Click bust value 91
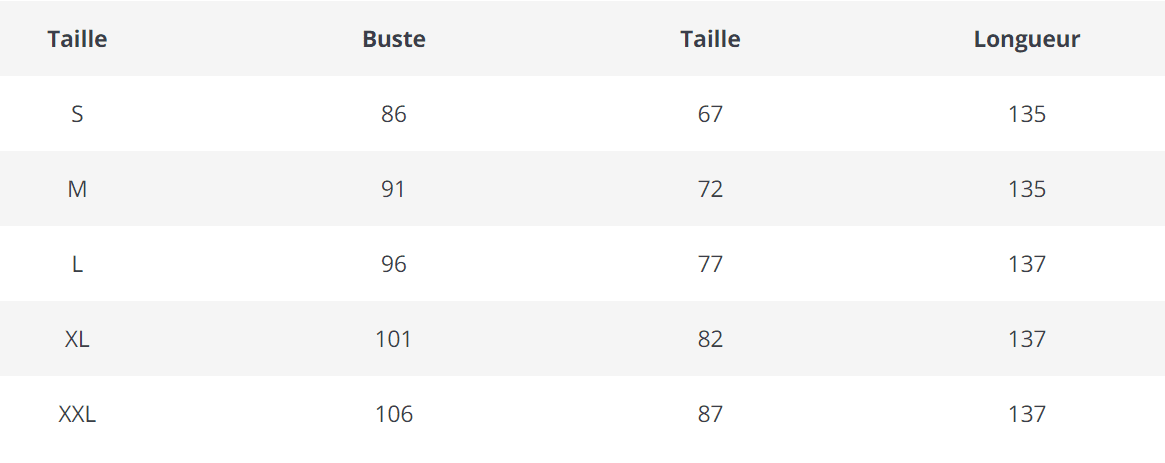The image size is (1165, 463). pyautogui.click(x=394, y=189)
